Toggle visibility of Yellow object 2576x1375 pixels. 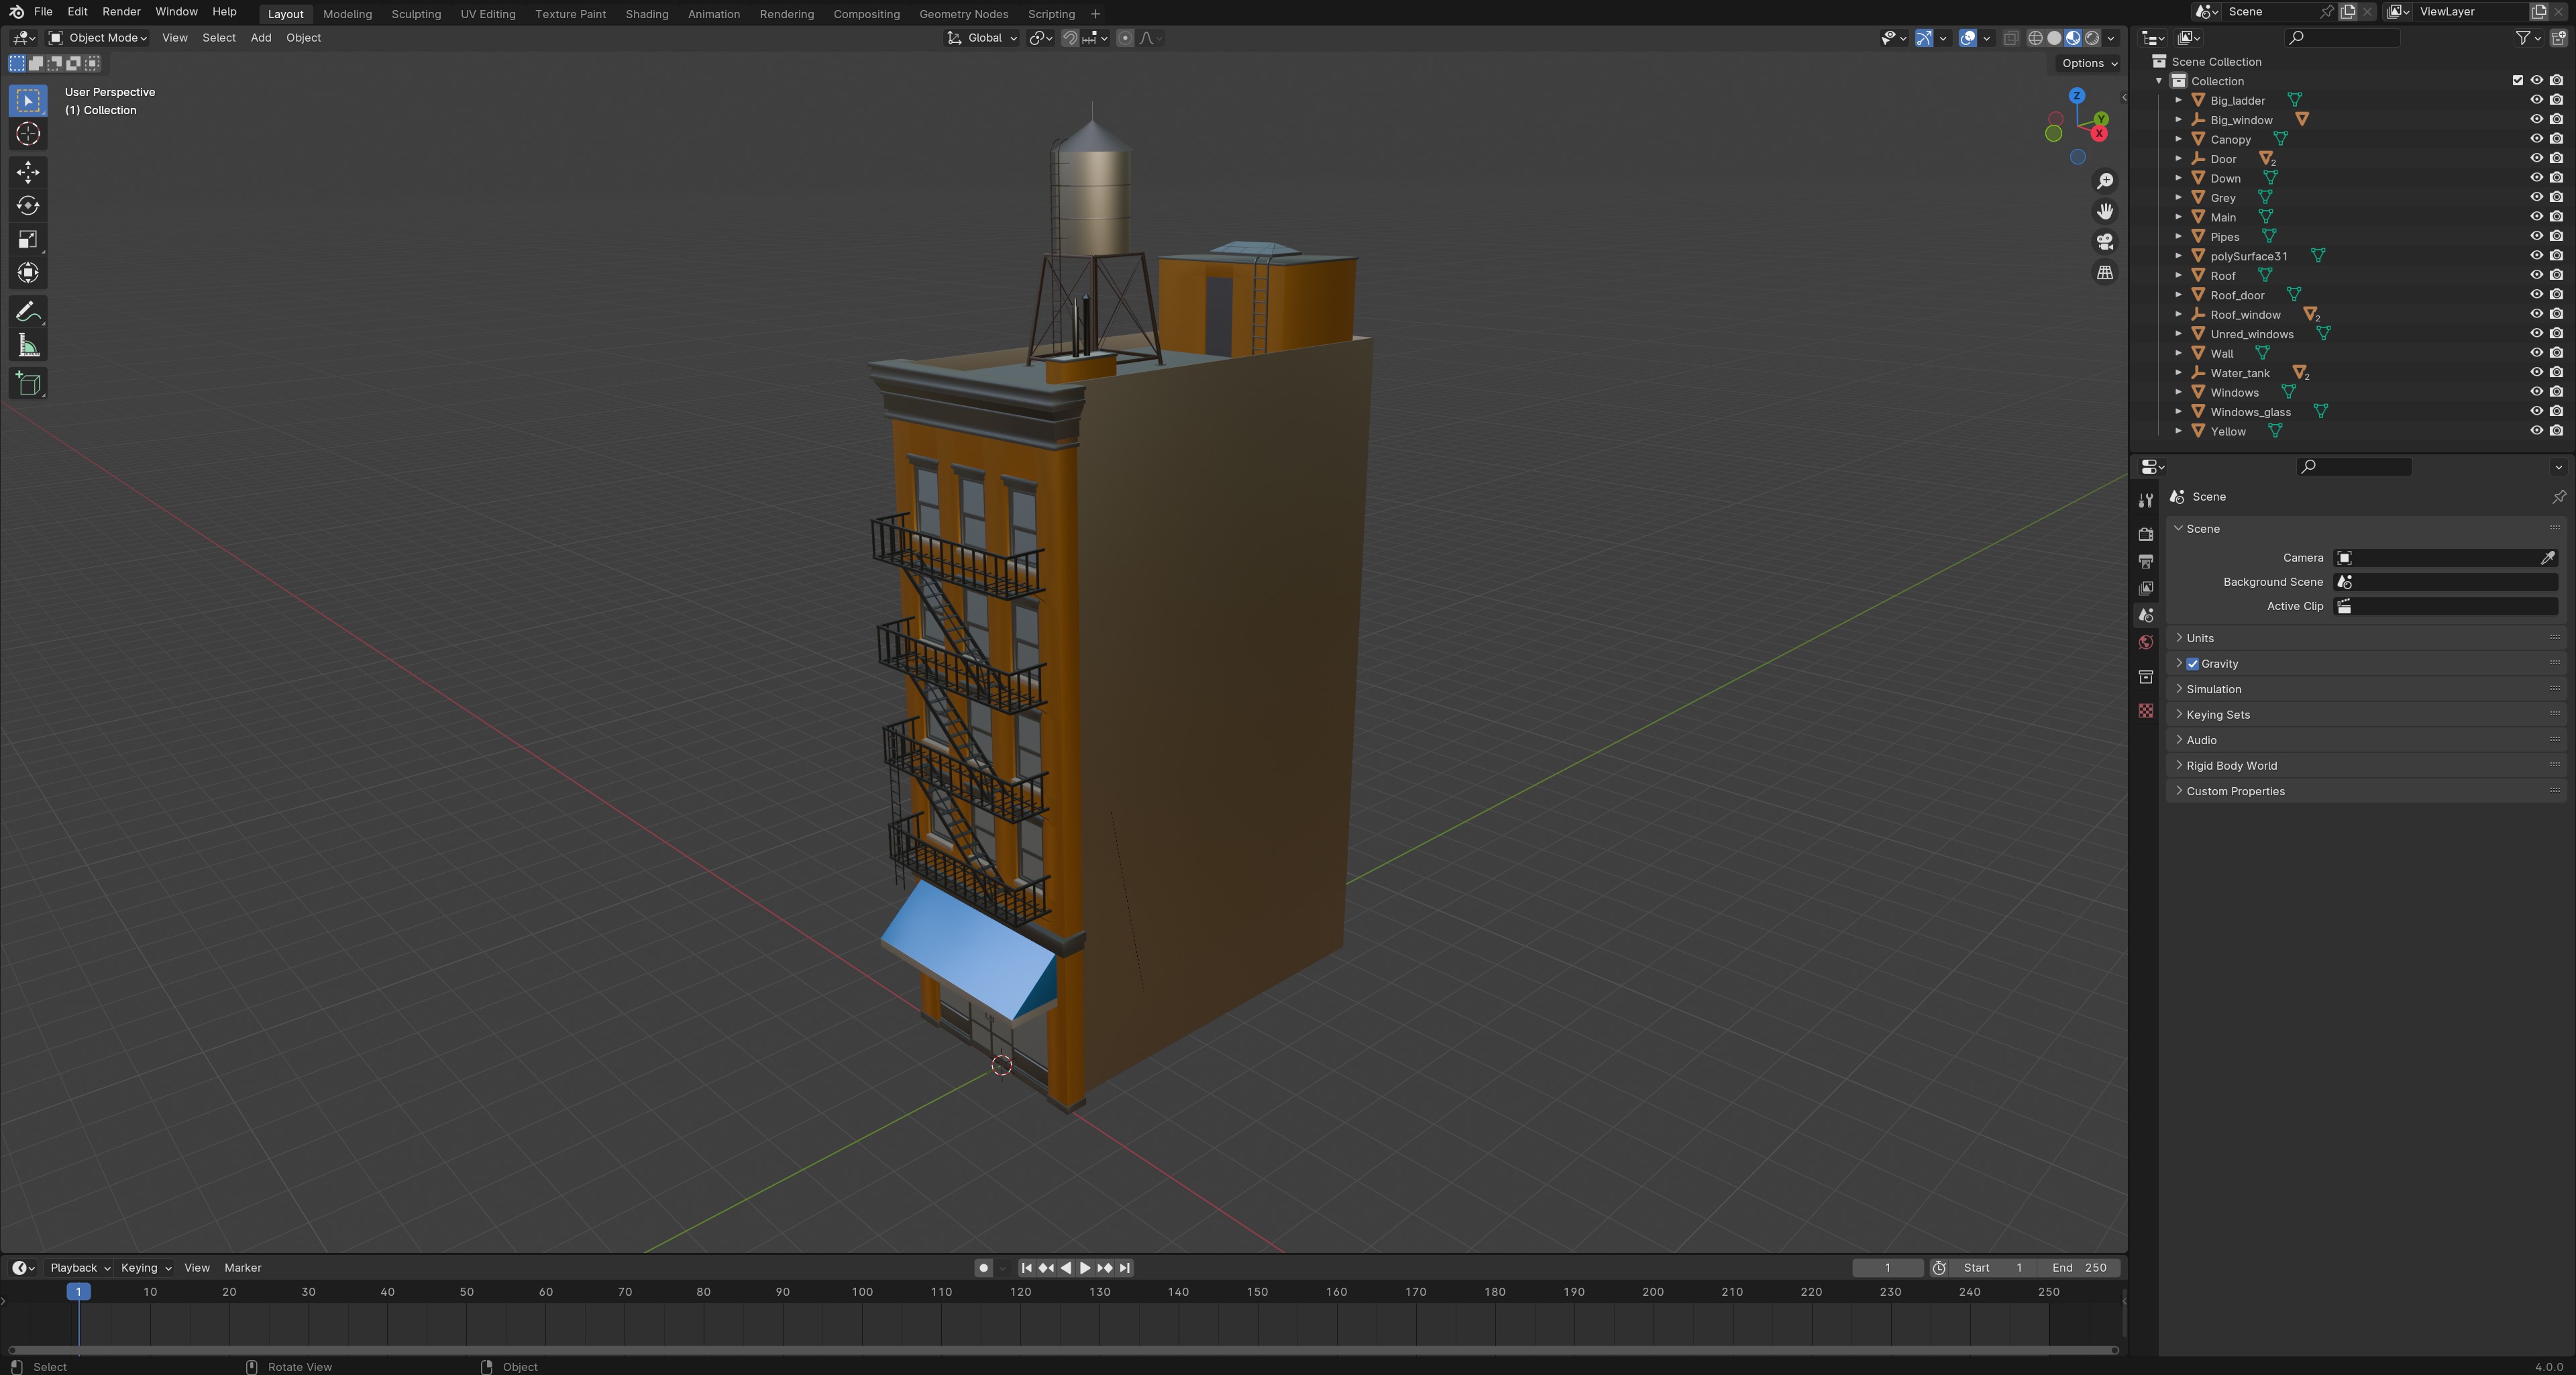pyautogui.click(x=2536, y=431)
